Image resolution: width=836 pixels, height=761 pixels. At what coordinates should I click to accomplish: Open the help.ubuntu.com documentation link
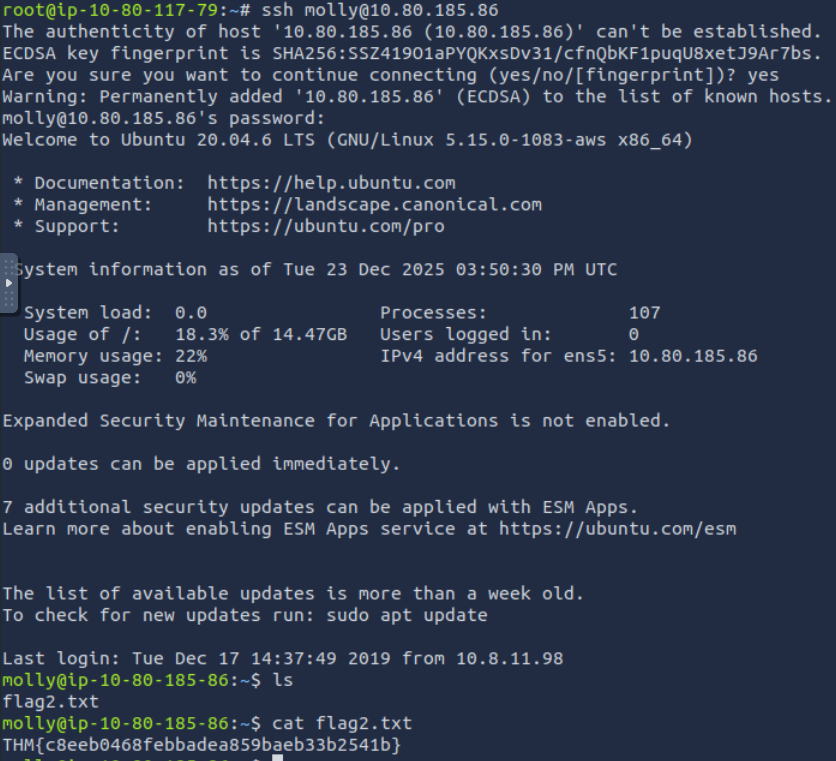pyautogui.click(x=331, y=183)
